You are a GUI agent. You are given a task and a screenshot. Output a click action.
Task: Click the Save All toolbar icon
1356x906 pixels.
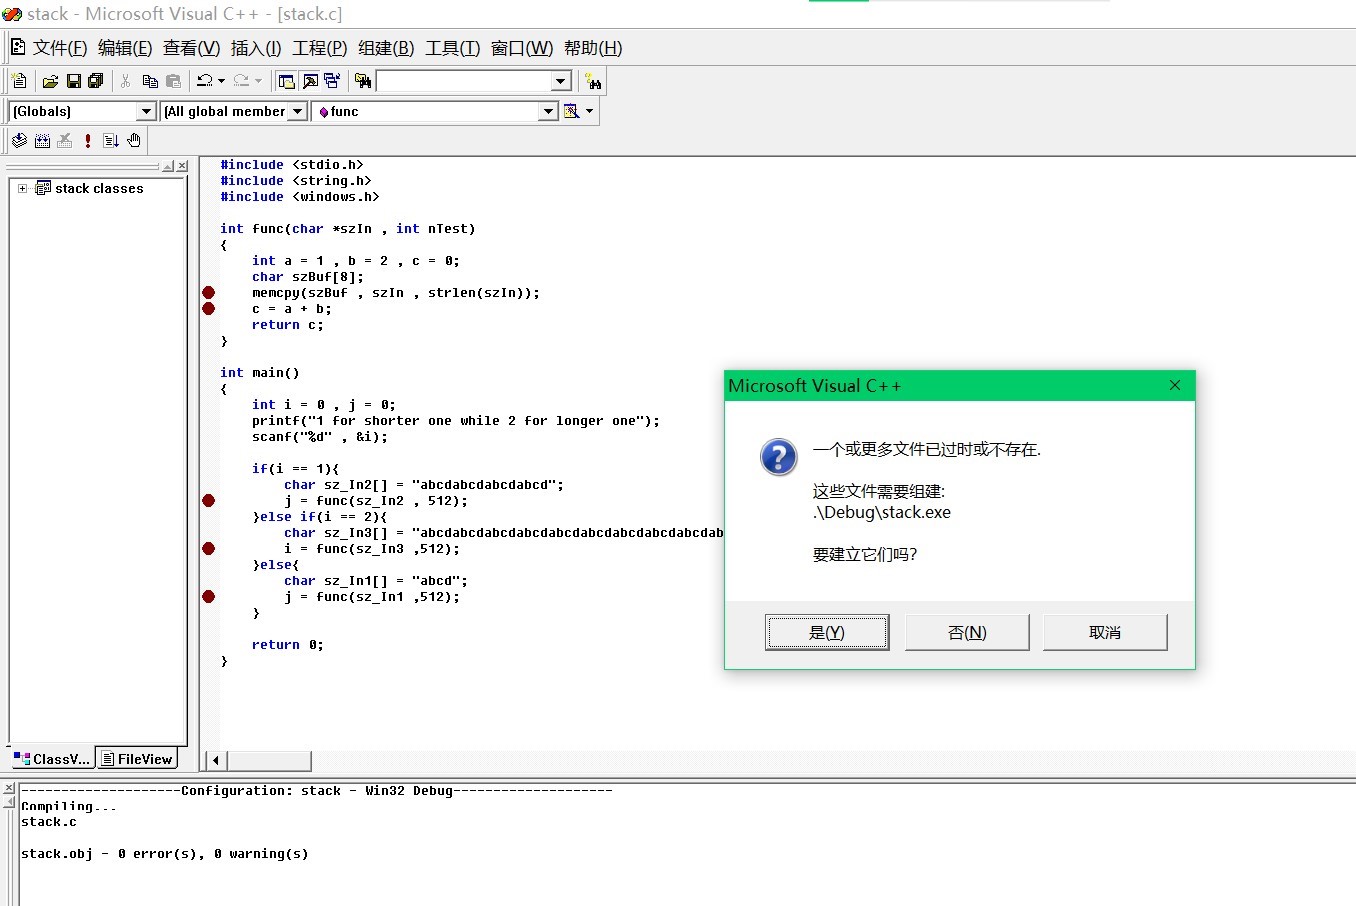point(96,81)
